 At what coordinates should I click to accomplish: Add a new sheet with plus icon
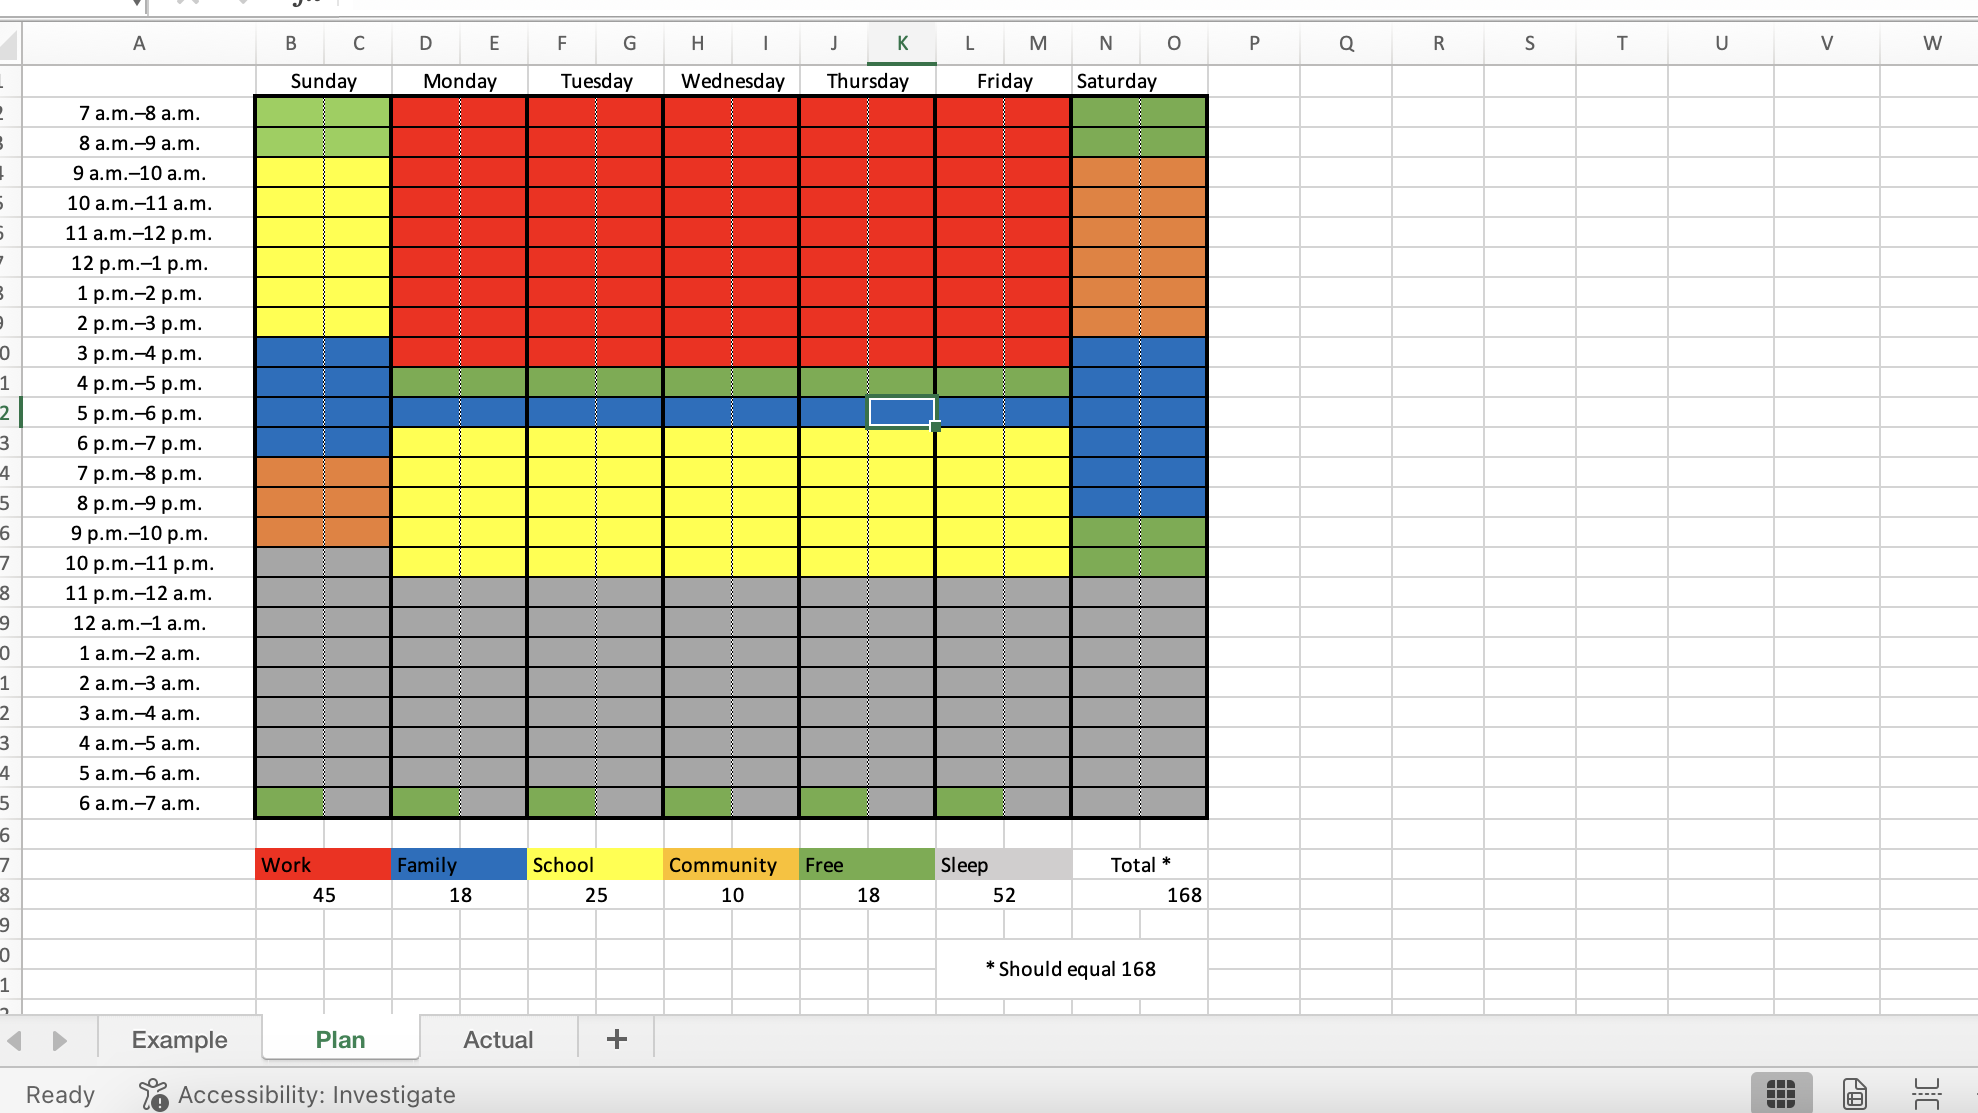tap(616, 1039)
